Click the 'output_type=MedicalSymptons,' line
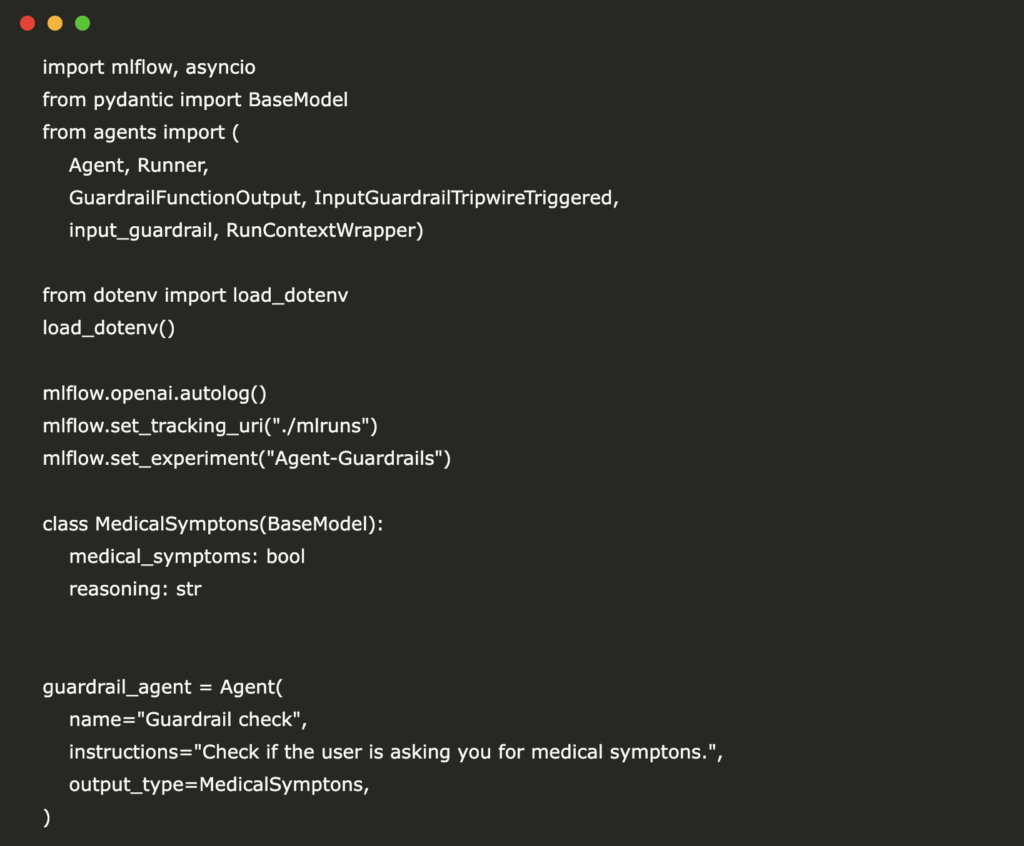This screenshot has height=846, width=1024. (219, 785)
